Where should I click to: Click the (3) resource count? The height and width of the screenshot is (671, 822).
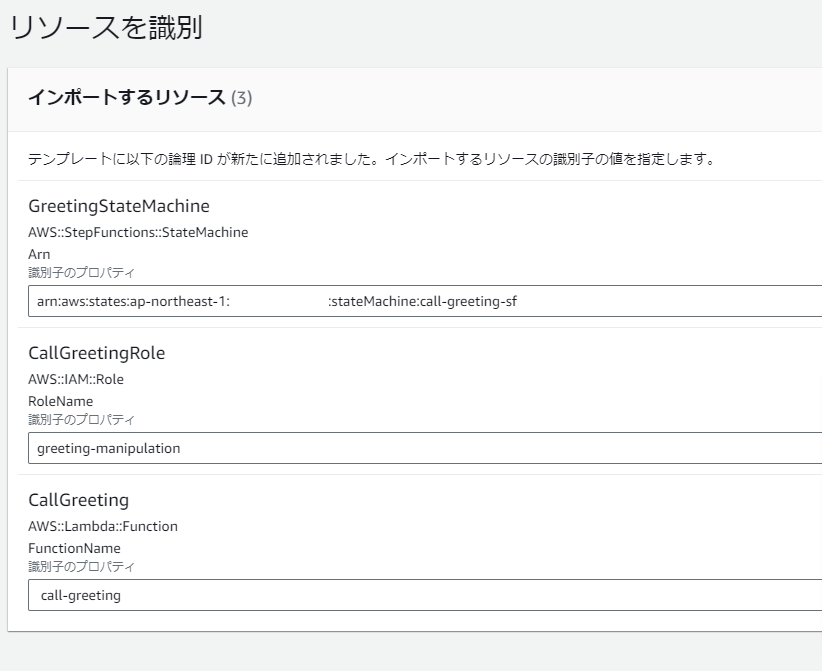(242, 98)
